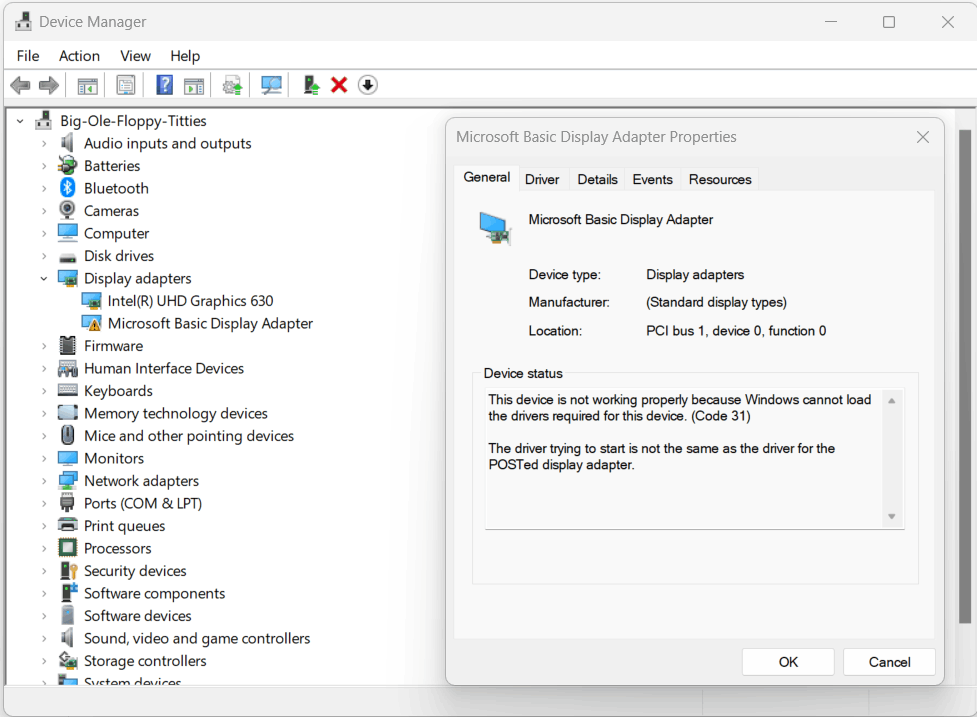Switch to the Details tab
The image size is (977, 717).
pos(598,179)
